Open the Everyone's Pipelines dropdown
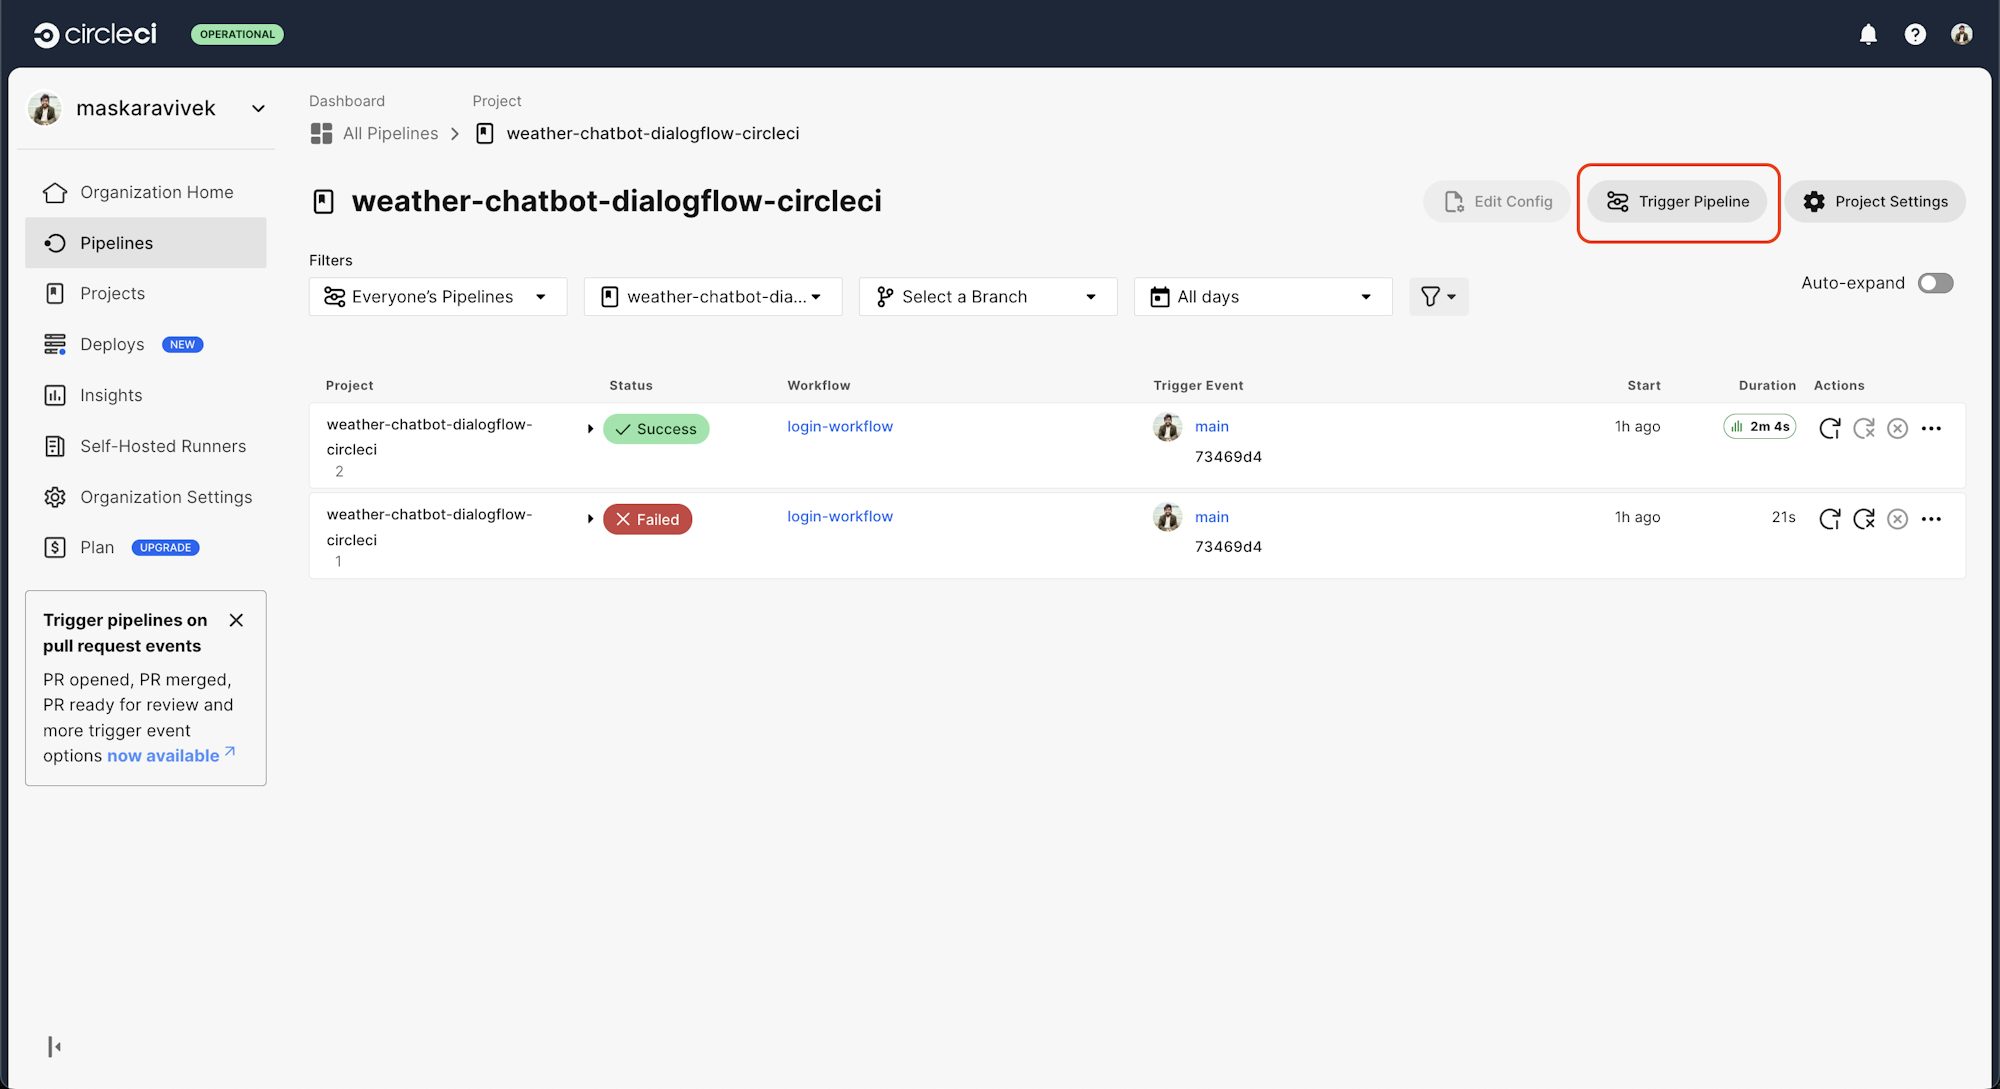 coord(437,296)
